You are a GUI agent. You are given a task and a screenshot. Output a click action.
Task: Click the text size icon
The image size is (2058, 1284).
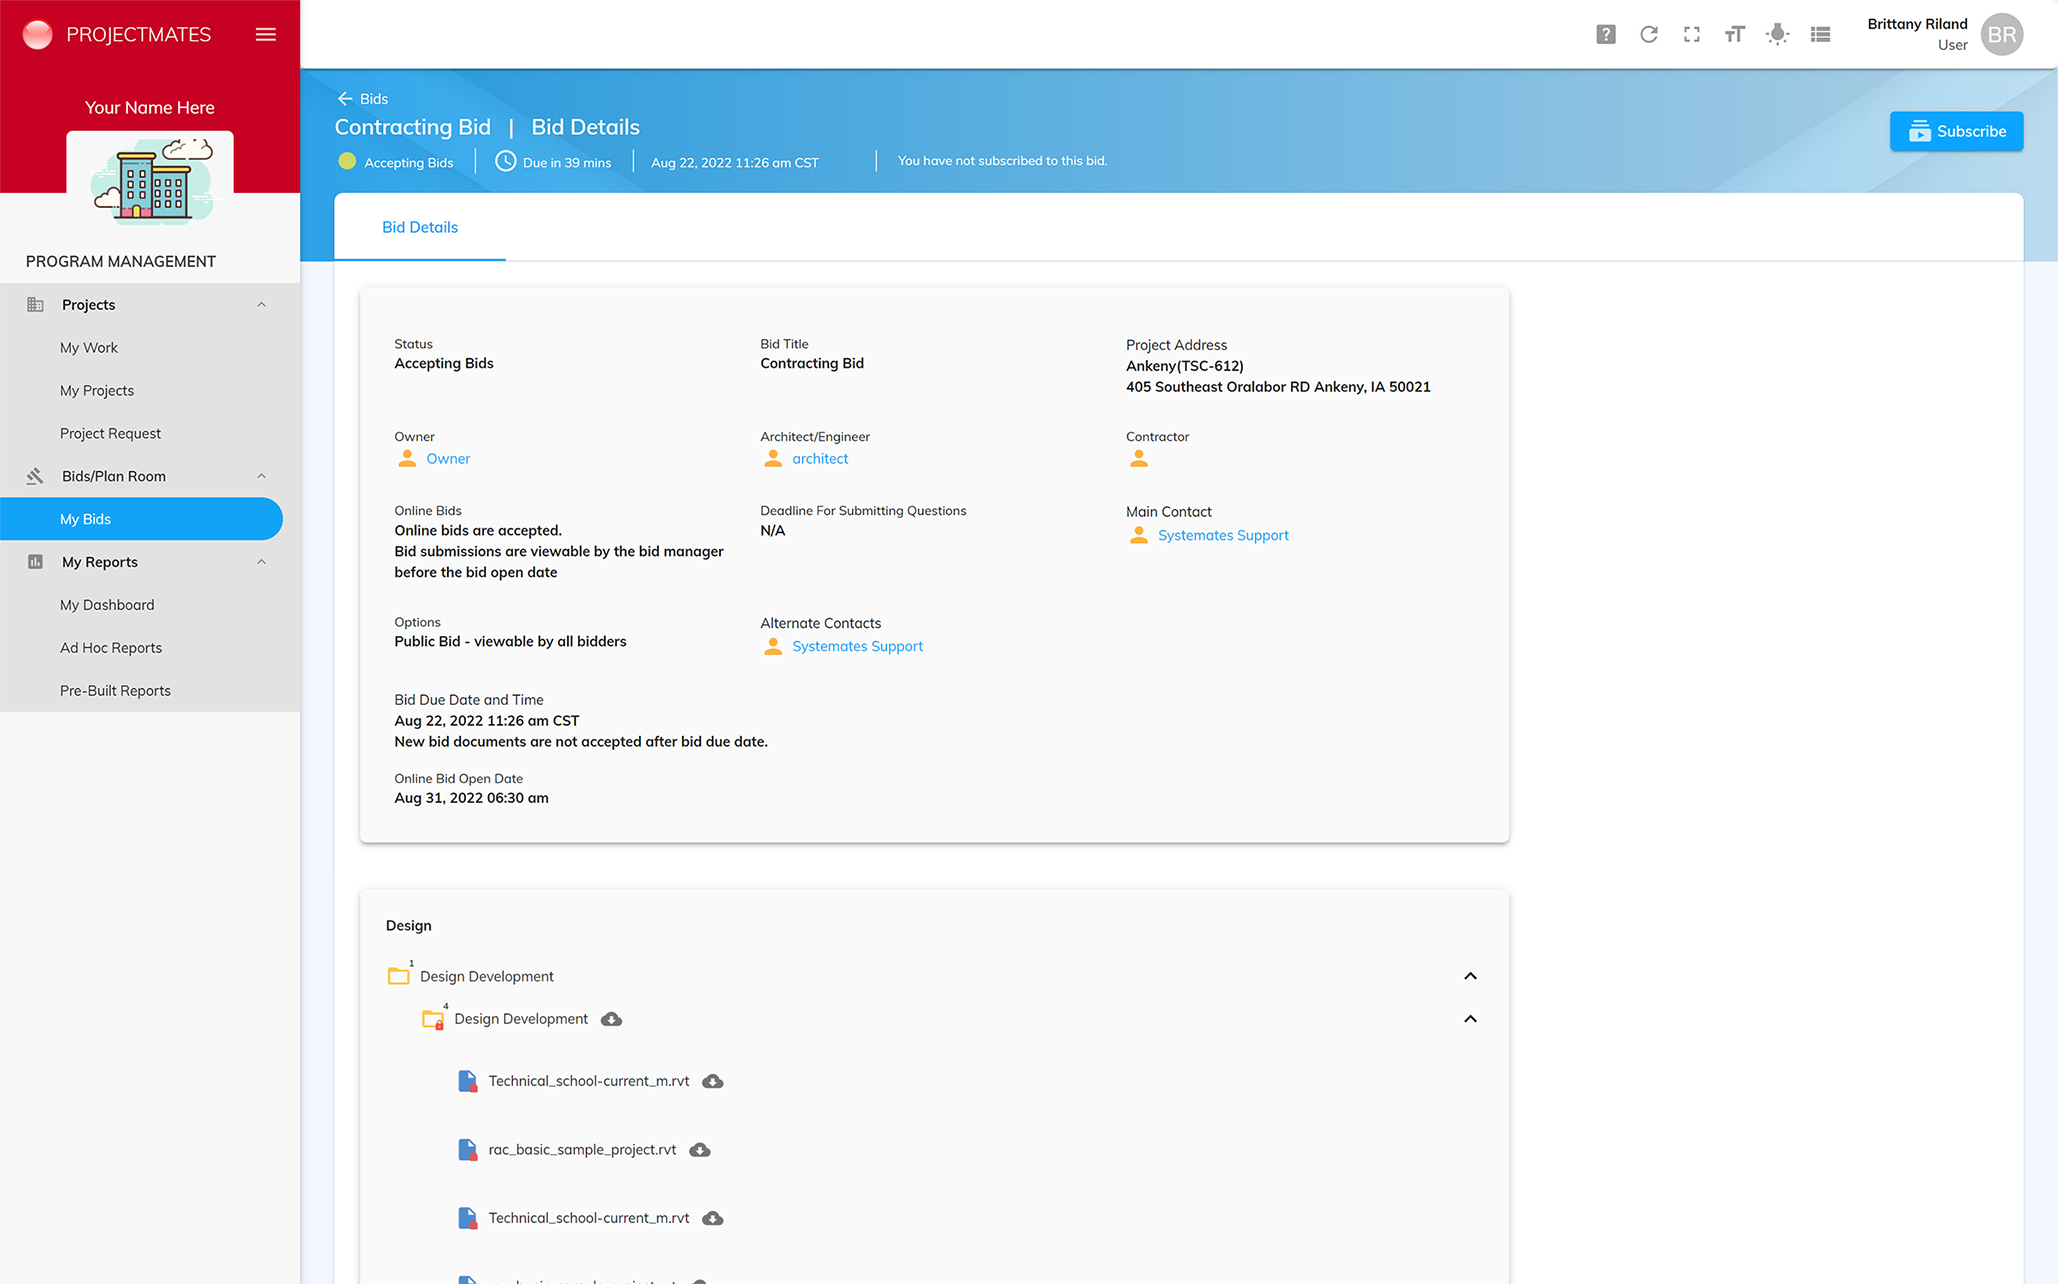click(x=1734, y=34)
